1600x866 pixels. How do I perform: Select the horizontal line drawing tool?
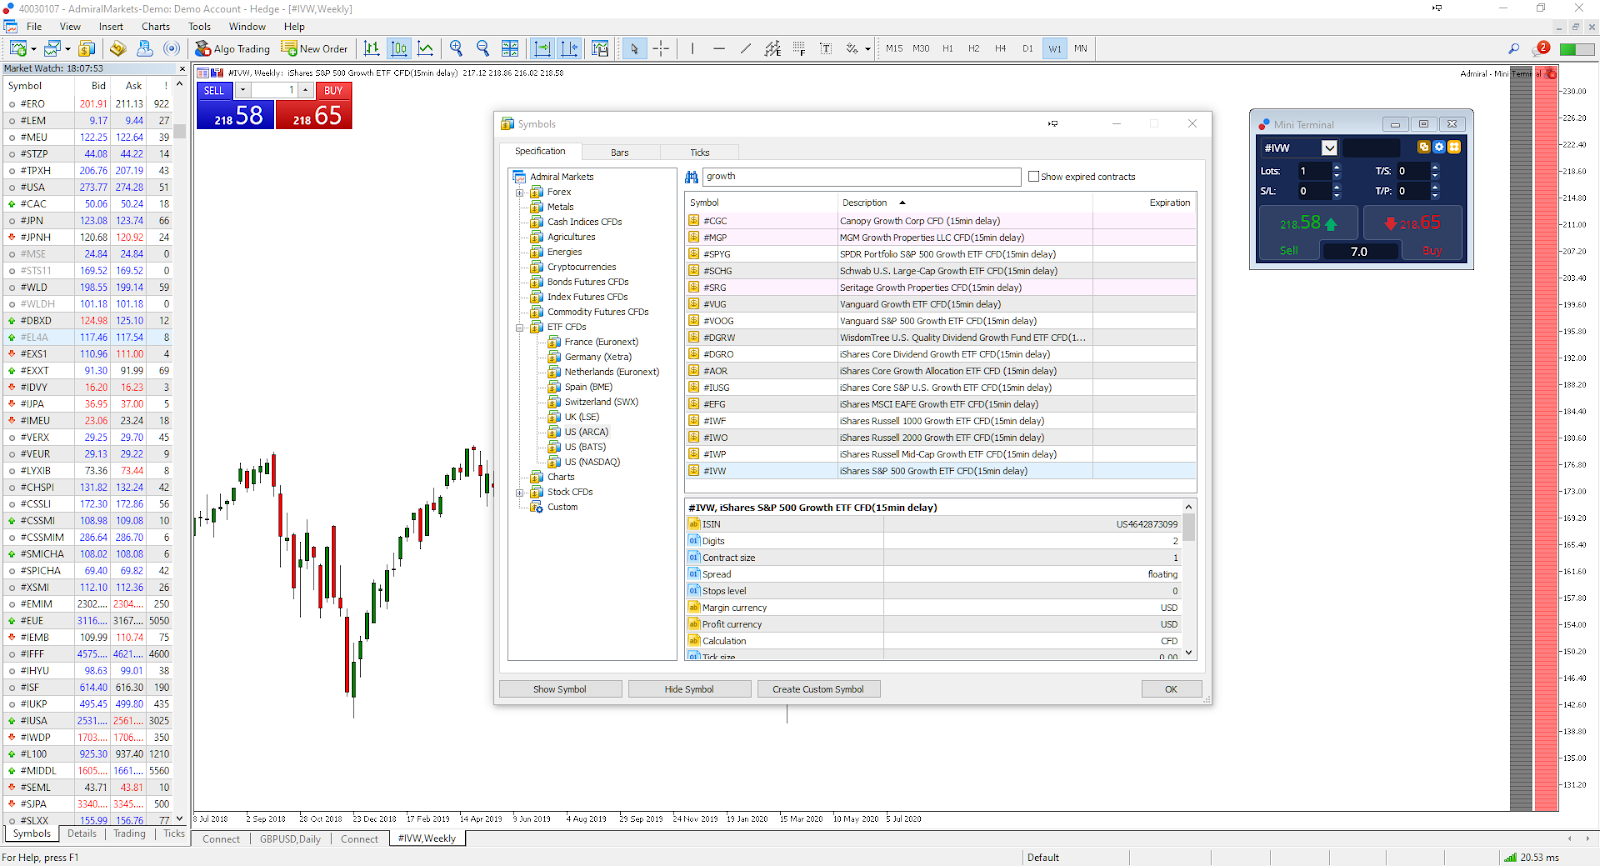(x=719, y=48)
